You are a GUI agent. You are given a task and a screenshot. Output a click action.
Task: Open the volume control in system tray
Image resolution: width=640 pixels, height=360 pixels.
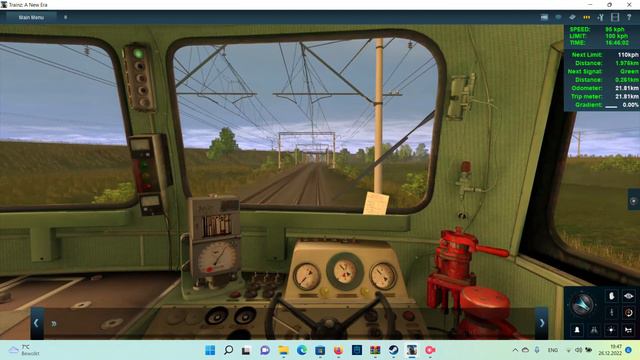(x=579, y=350)
